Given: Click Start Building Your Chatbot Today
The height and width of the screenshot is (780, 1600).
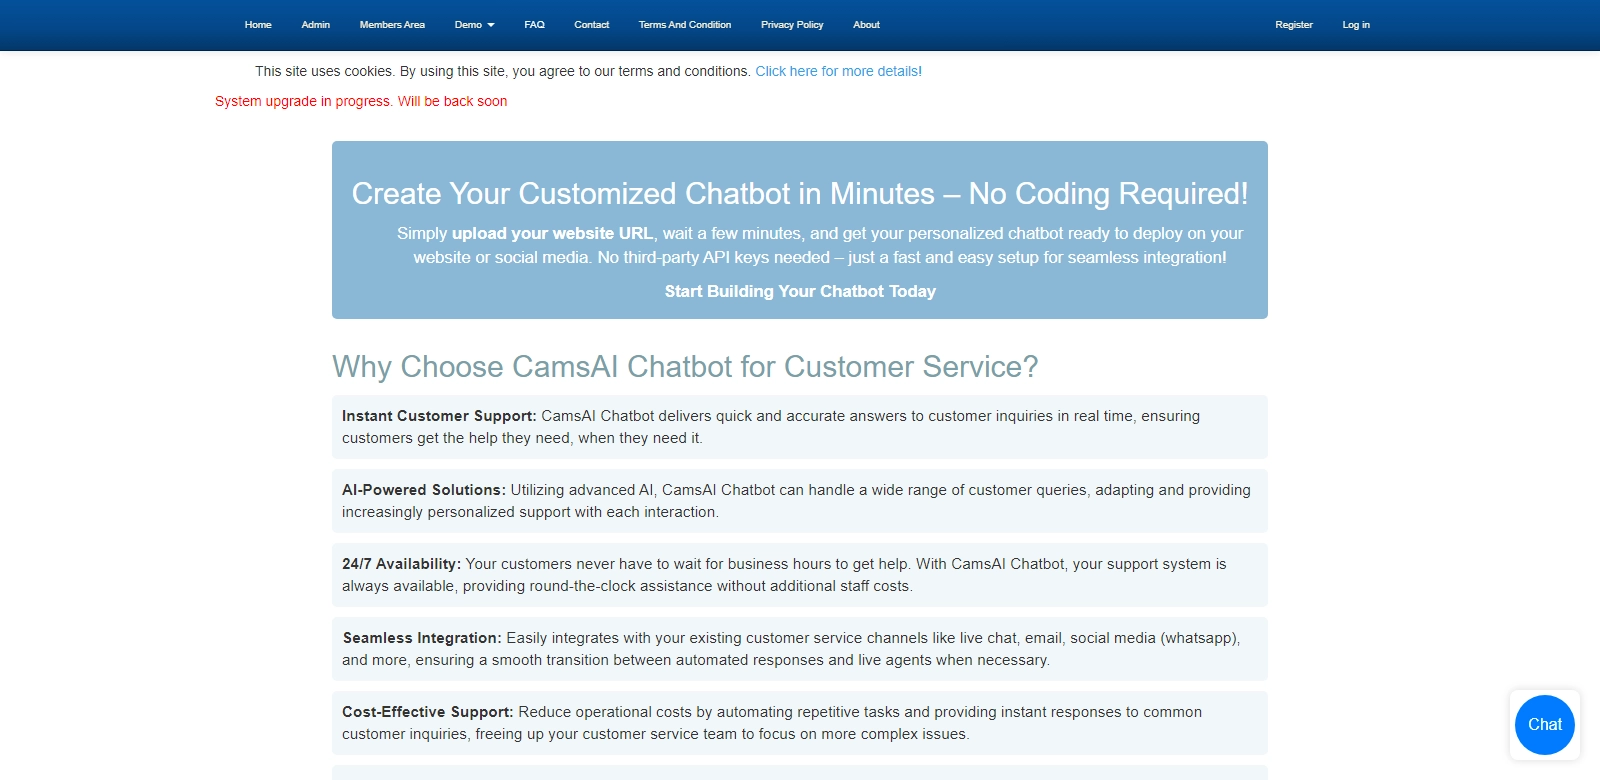Looking at the screenshot, I should [800, 291].
